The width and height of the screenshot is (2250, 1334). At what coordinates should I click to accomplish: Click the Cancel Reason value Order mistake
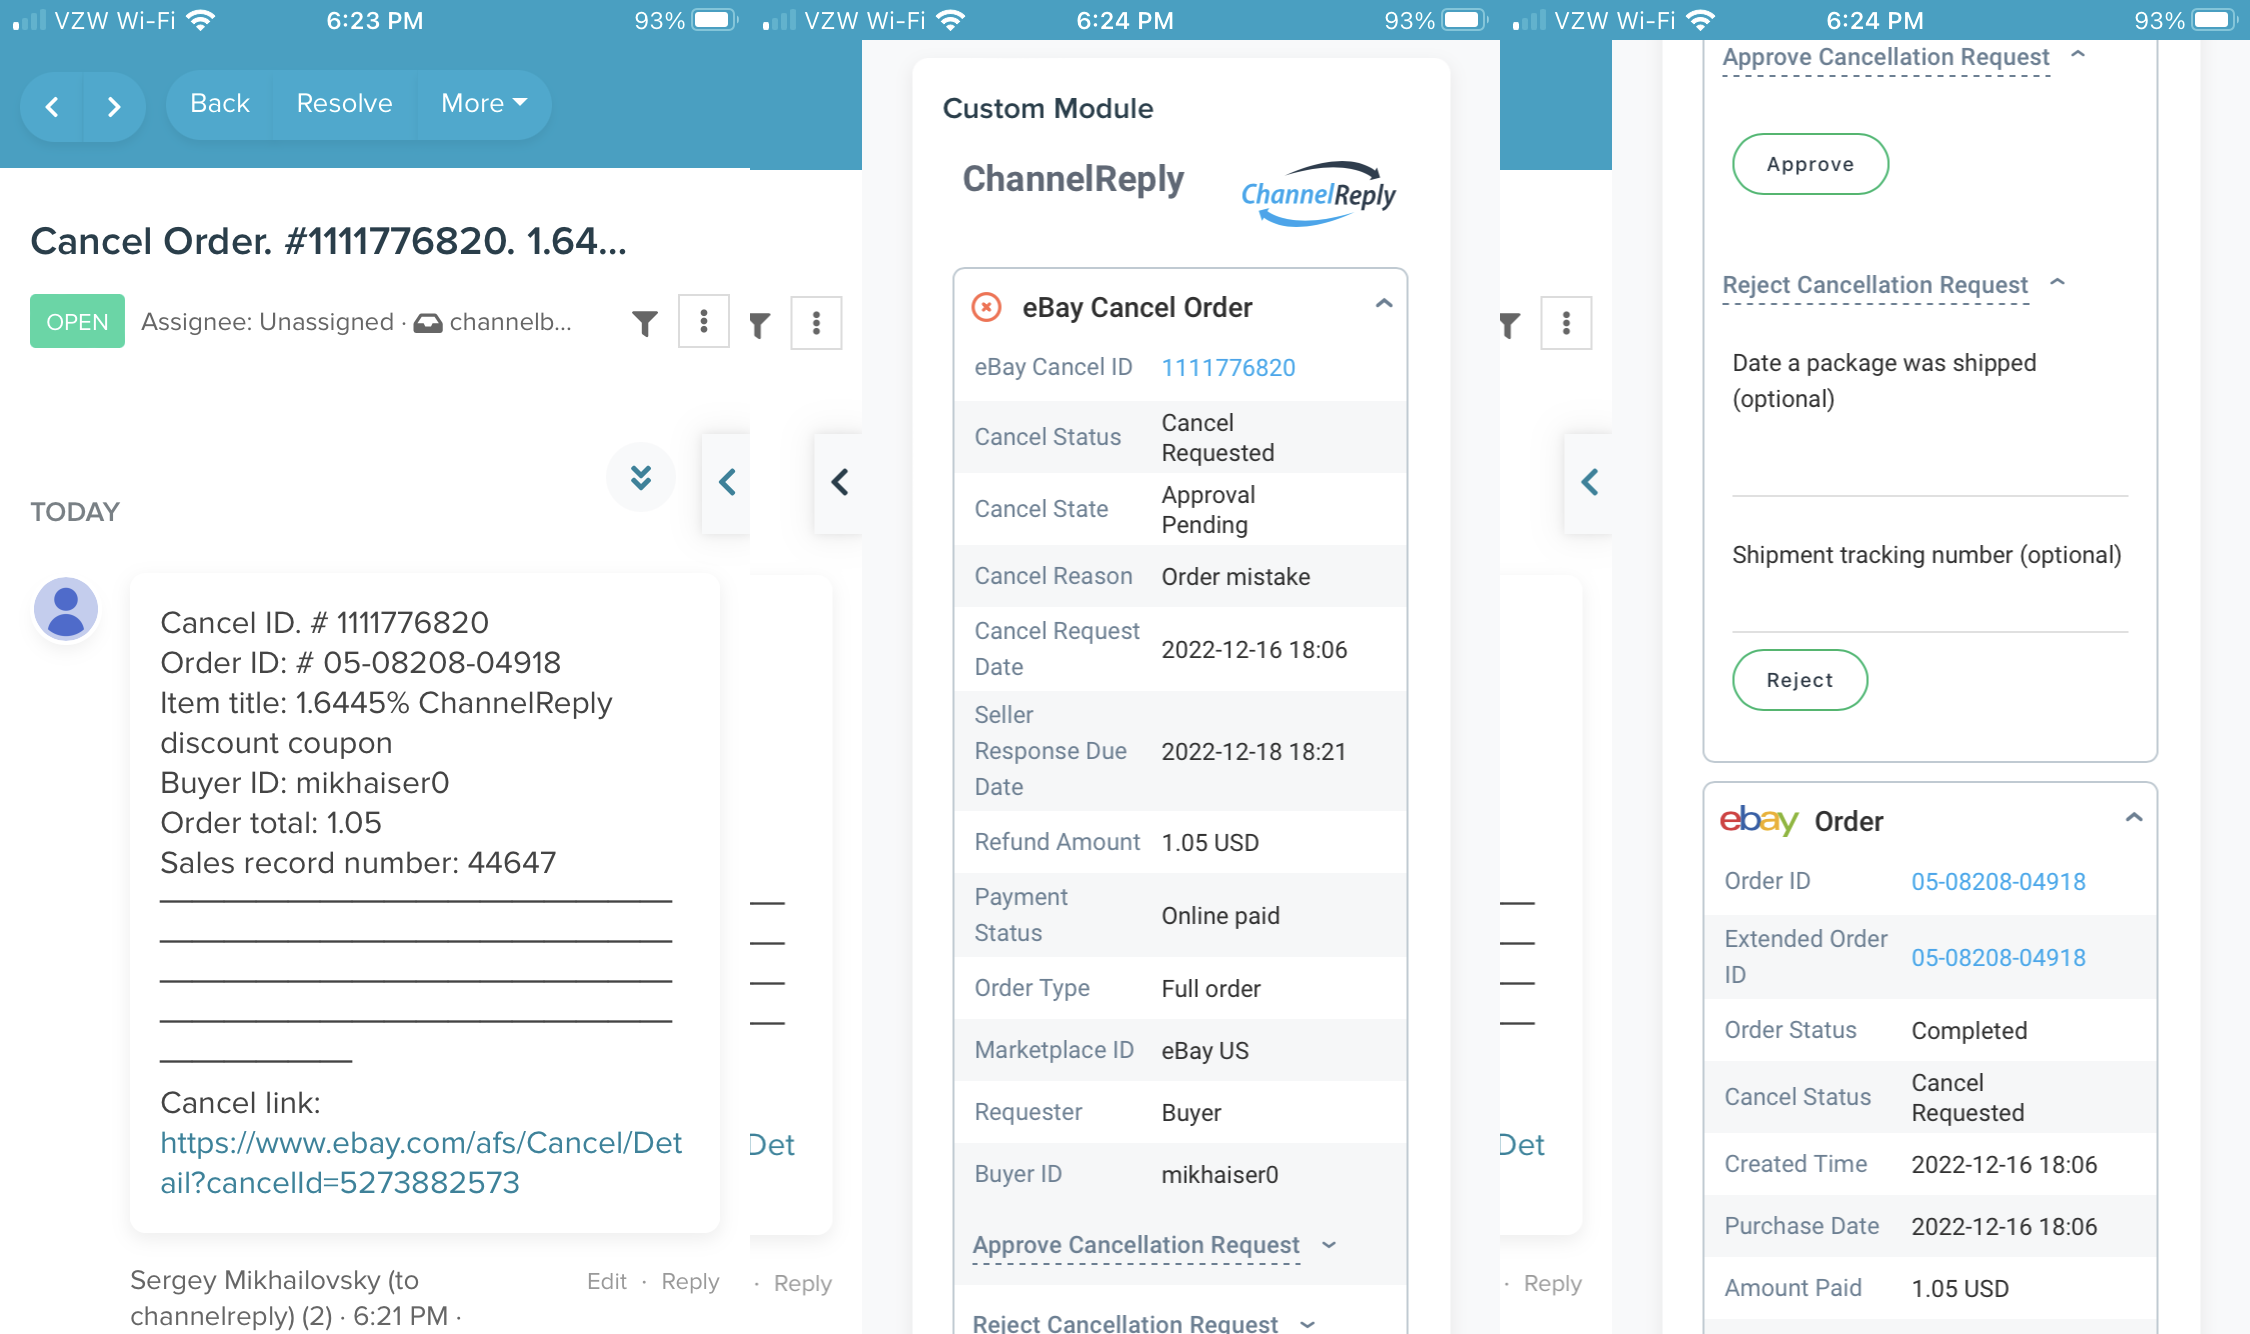point(1235,576)
